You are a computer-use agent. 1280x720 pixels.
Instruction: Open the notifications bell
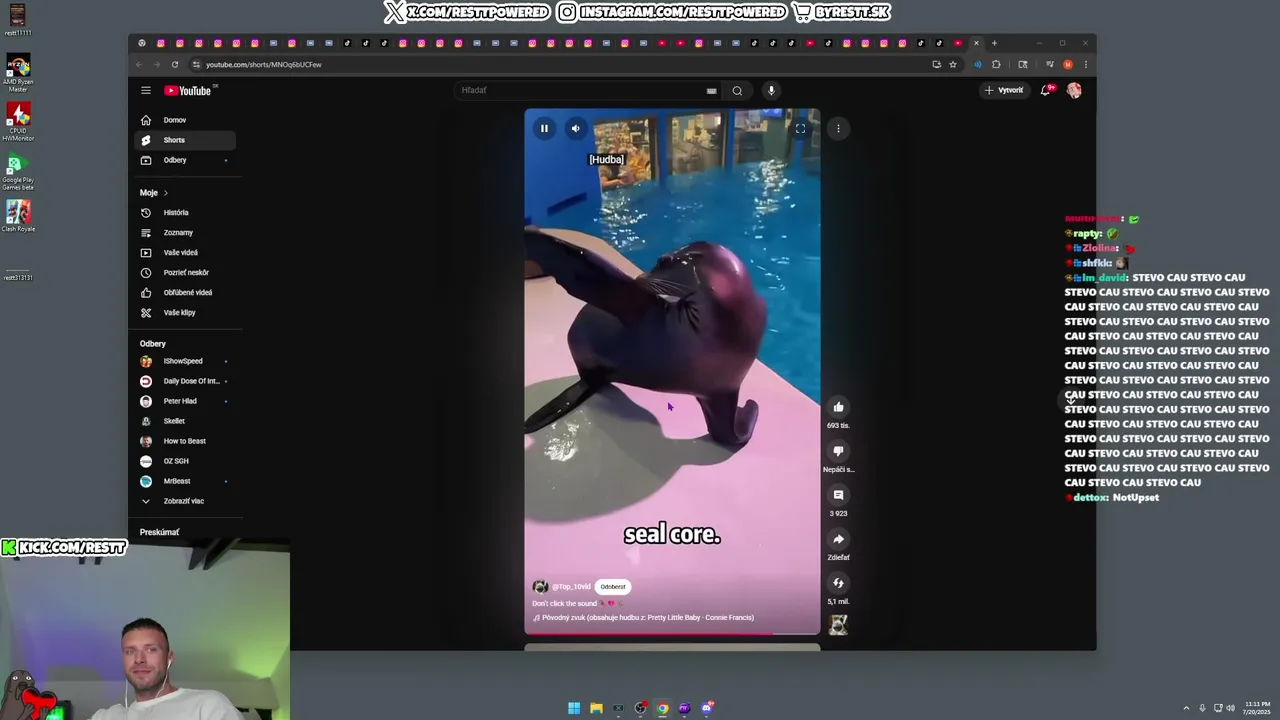[1046, 90]
